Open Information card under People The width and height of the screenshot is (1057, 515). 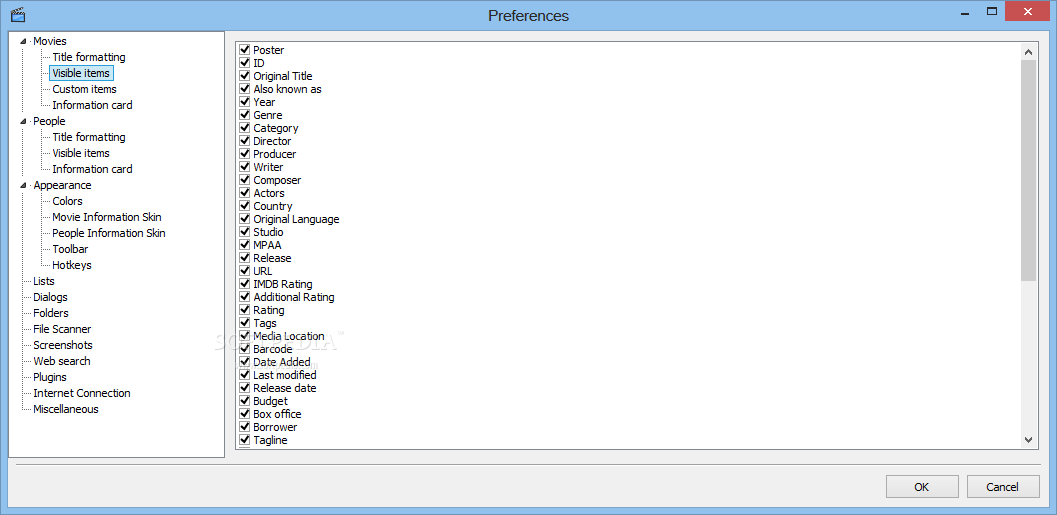coord(92,169)
